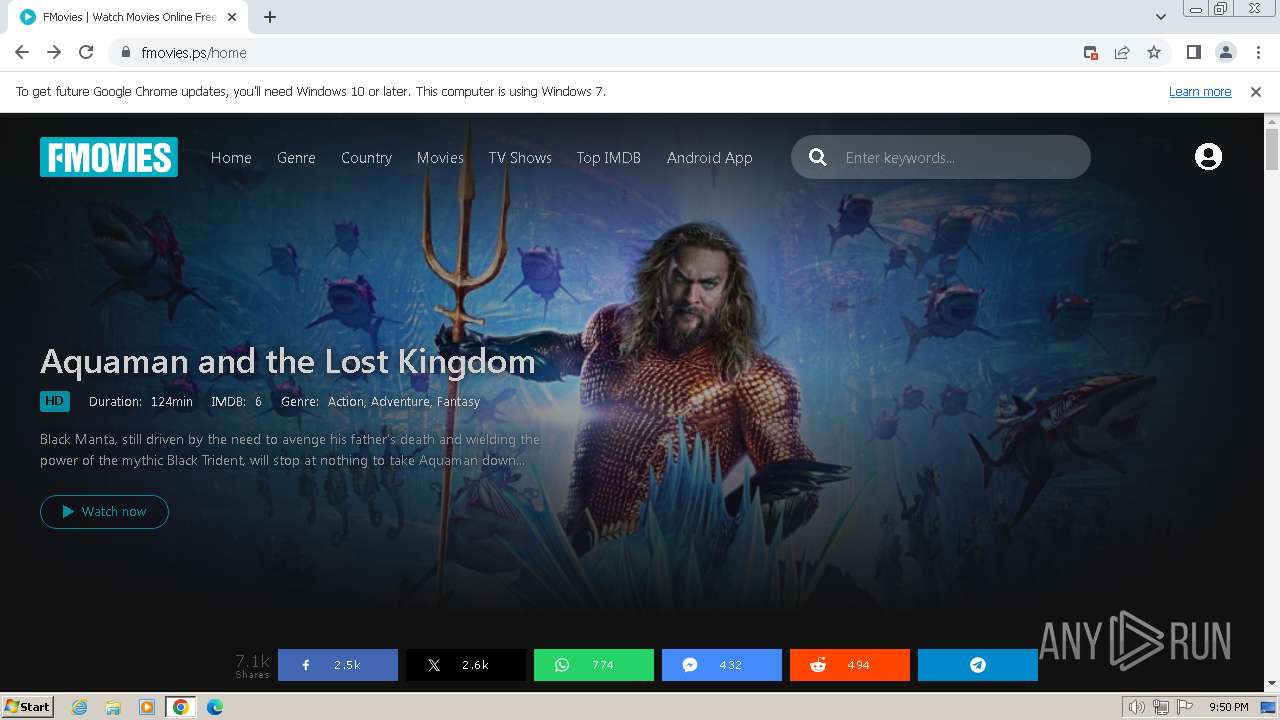Open the tab search dropdown arrow
This screenshot has height=720, width=1280.
coord(1161,17)
